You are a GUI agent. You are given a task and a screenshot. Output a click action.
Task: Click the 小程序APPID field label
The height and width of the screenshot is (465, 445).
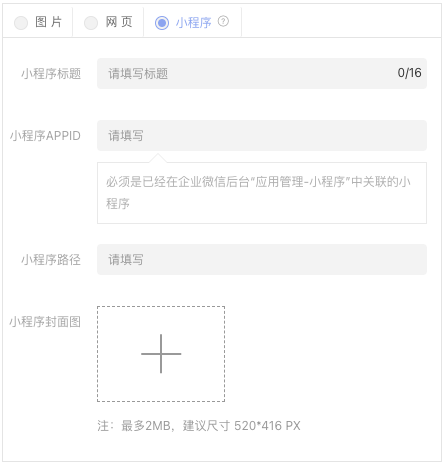45,136
